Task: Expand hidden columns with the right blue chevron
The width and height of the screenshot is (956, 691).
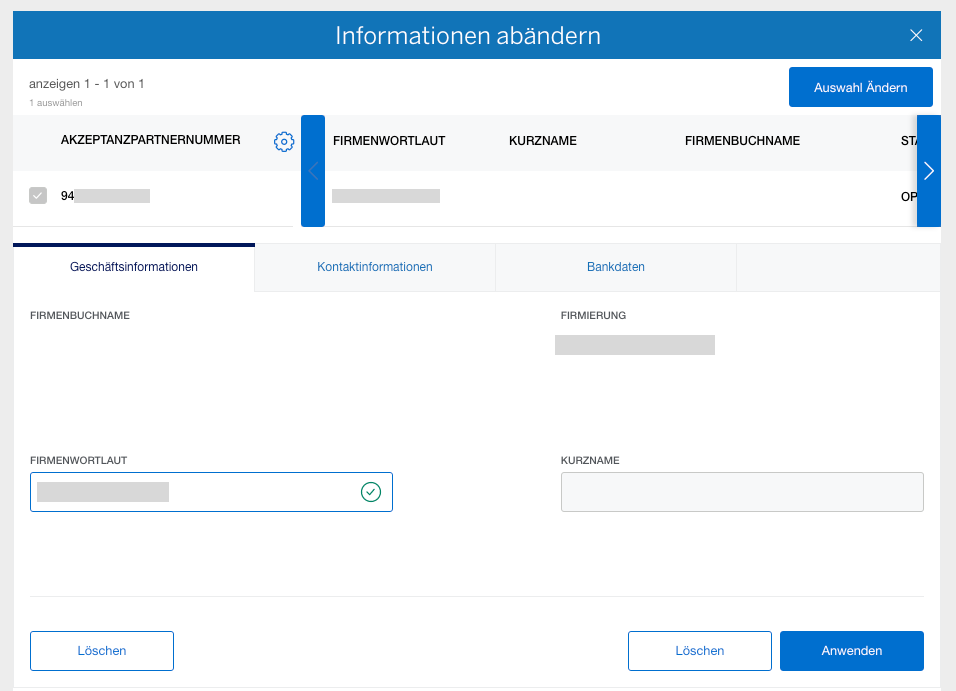Action: point(929,171)
